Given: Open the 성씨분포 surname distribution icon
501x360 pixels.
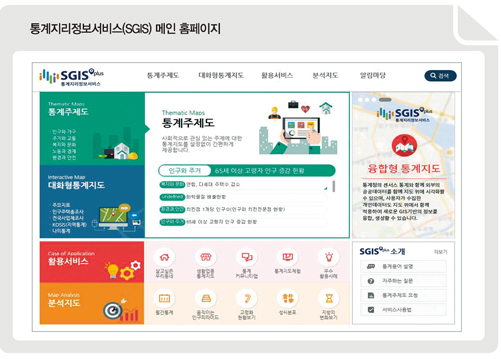Looking at the screenshot, I should coord(288,298).
